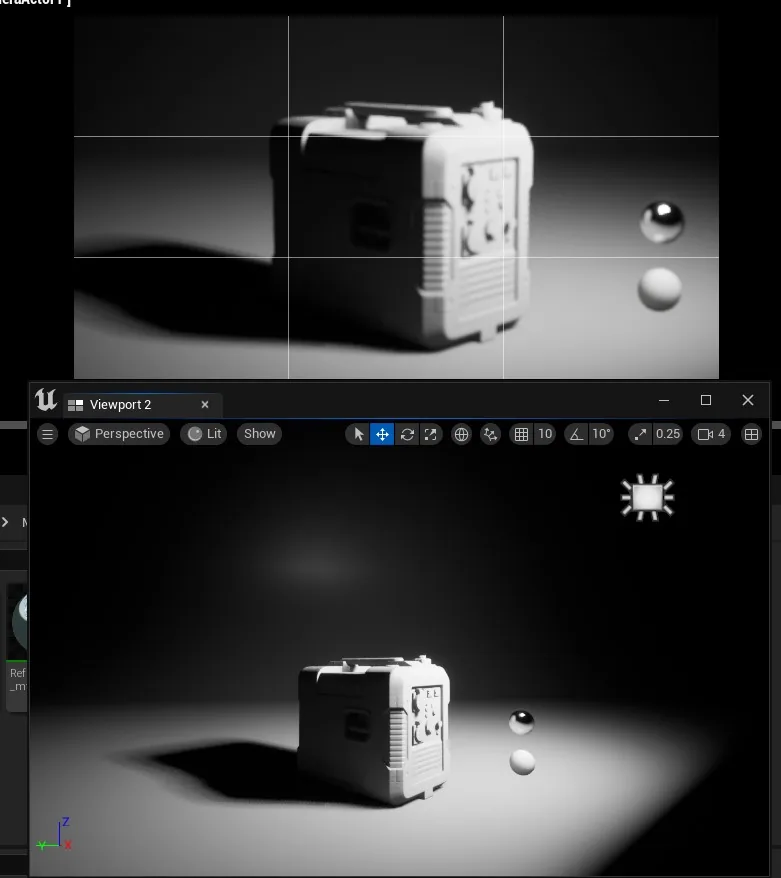
Task: Click the Unreal Engine logo icon
Action: (x=45, y=400)
